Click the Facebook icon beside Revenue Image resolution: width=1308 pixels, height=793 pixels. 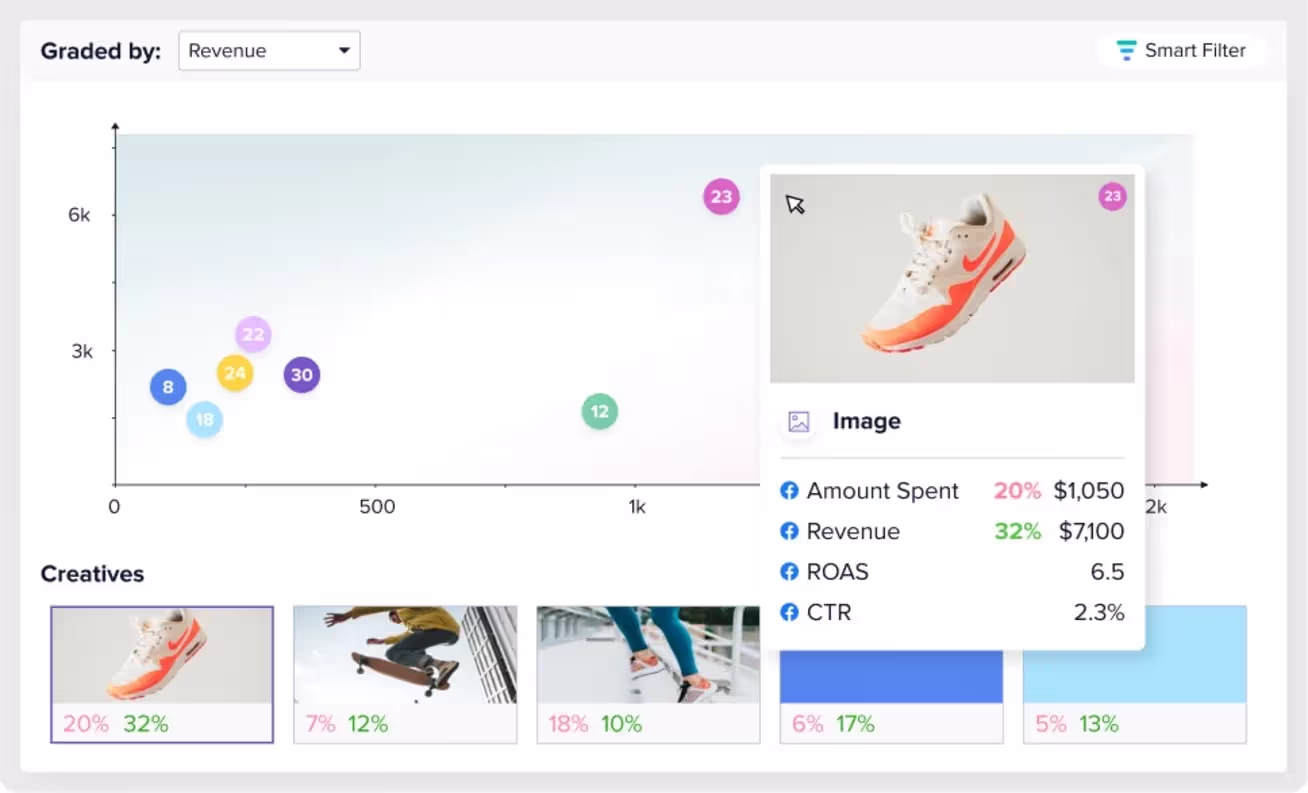789,531
